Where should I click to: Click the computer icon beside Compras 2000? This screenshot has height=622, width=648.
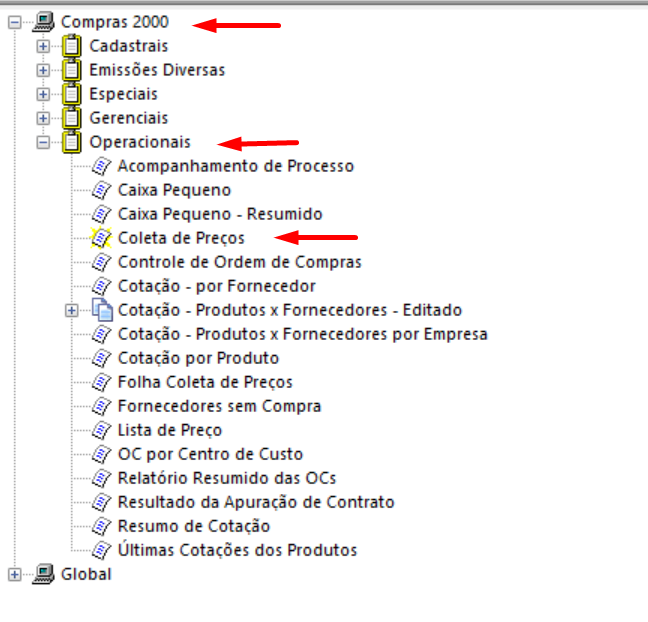tap(44, 22)
